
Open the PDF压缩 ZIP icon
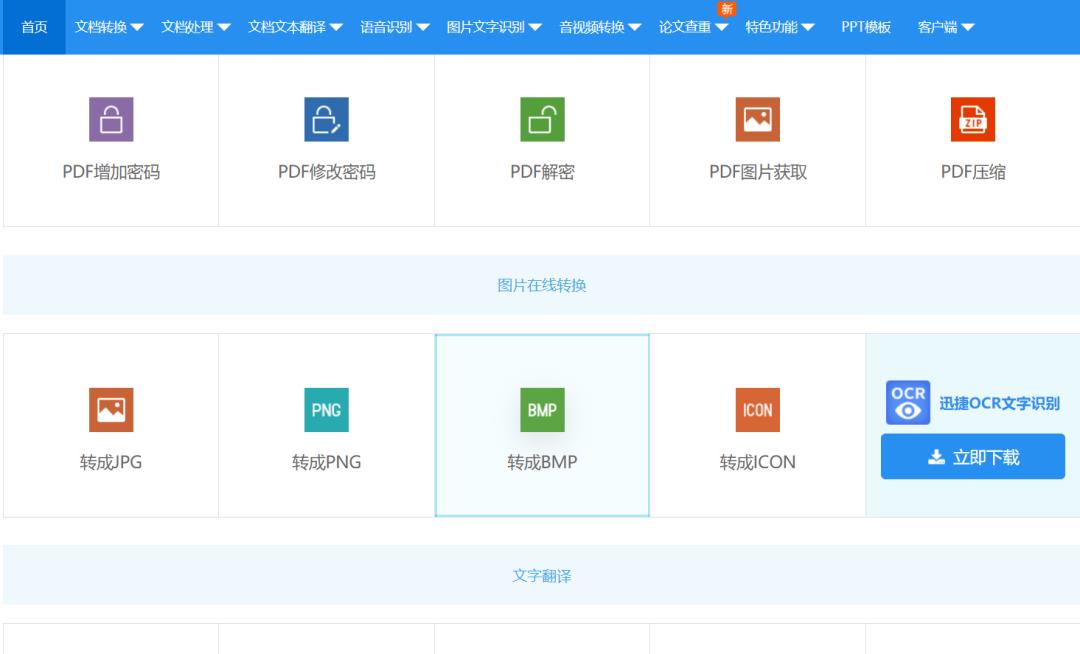point(972,120)
